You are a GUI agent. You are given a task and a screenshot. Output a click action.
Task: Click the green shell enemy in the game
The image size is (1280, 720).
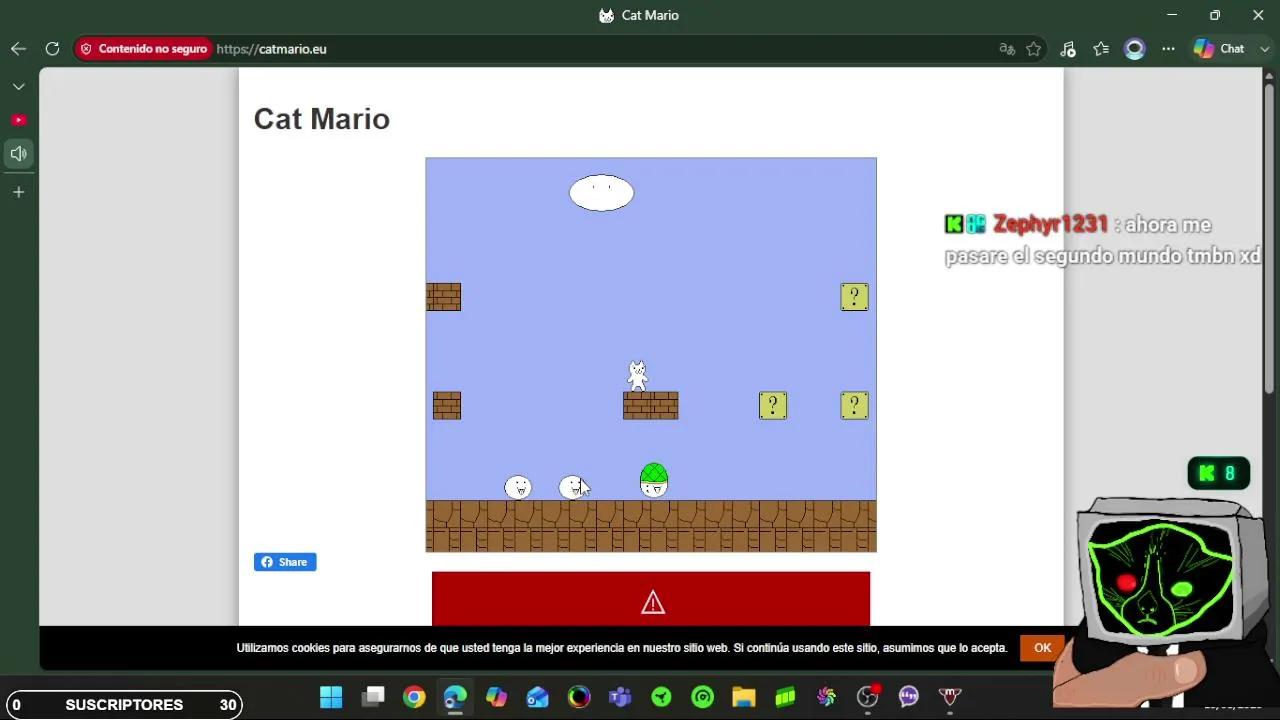(x=653, y=480)
